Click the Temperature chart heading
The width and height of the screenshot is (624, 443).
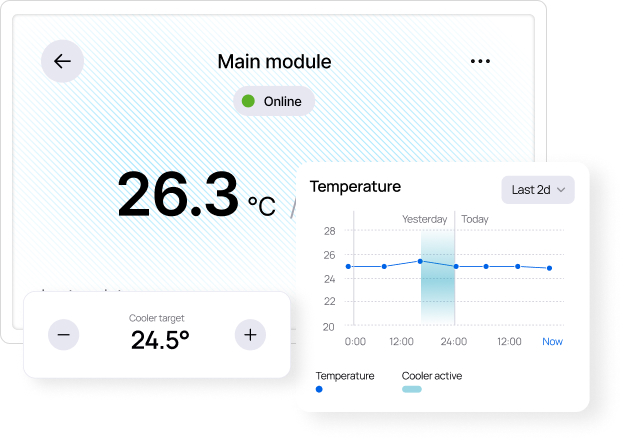click(x=355, y=186)
